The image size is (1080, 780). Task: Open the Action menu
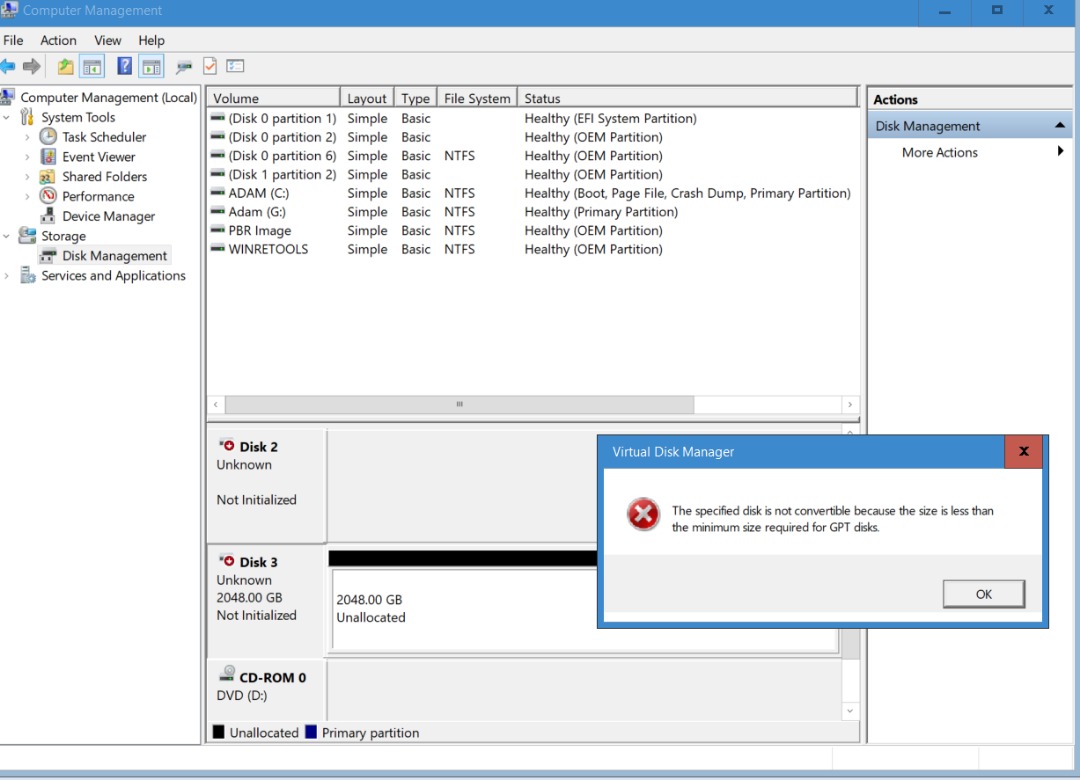pos(59,40)
